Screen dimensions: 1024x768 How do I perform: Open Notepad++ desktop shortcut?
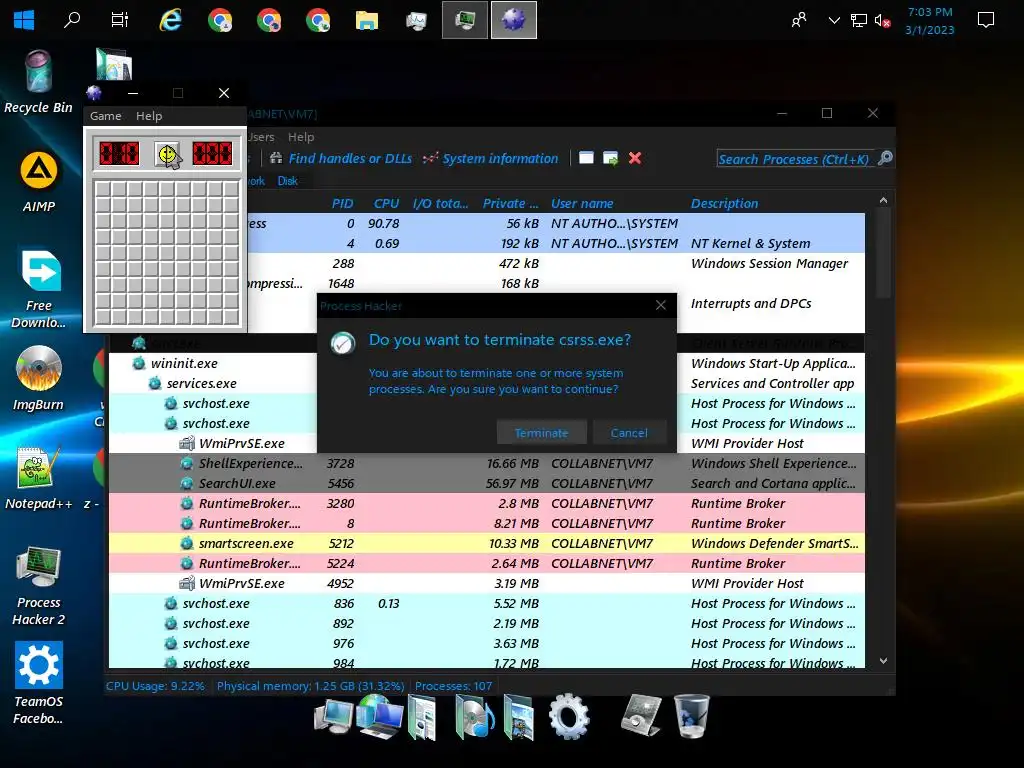(39, 478)
